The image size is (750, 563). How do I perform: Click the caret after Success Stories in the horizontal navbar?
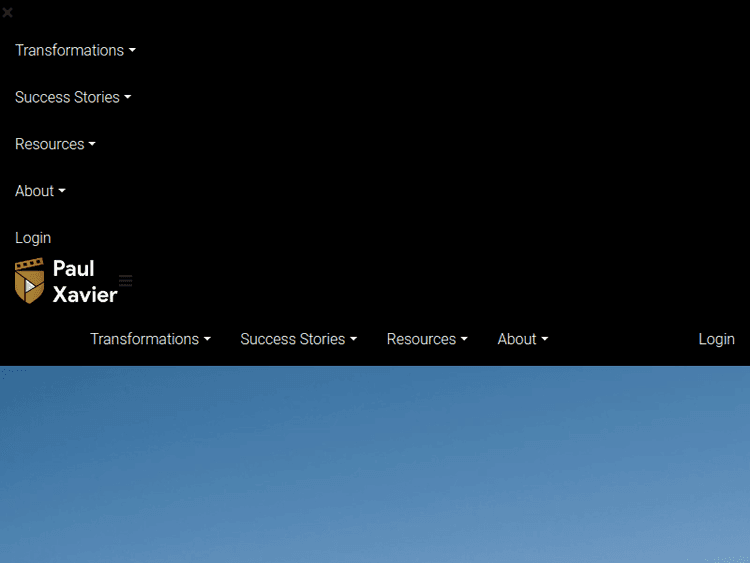353,340
